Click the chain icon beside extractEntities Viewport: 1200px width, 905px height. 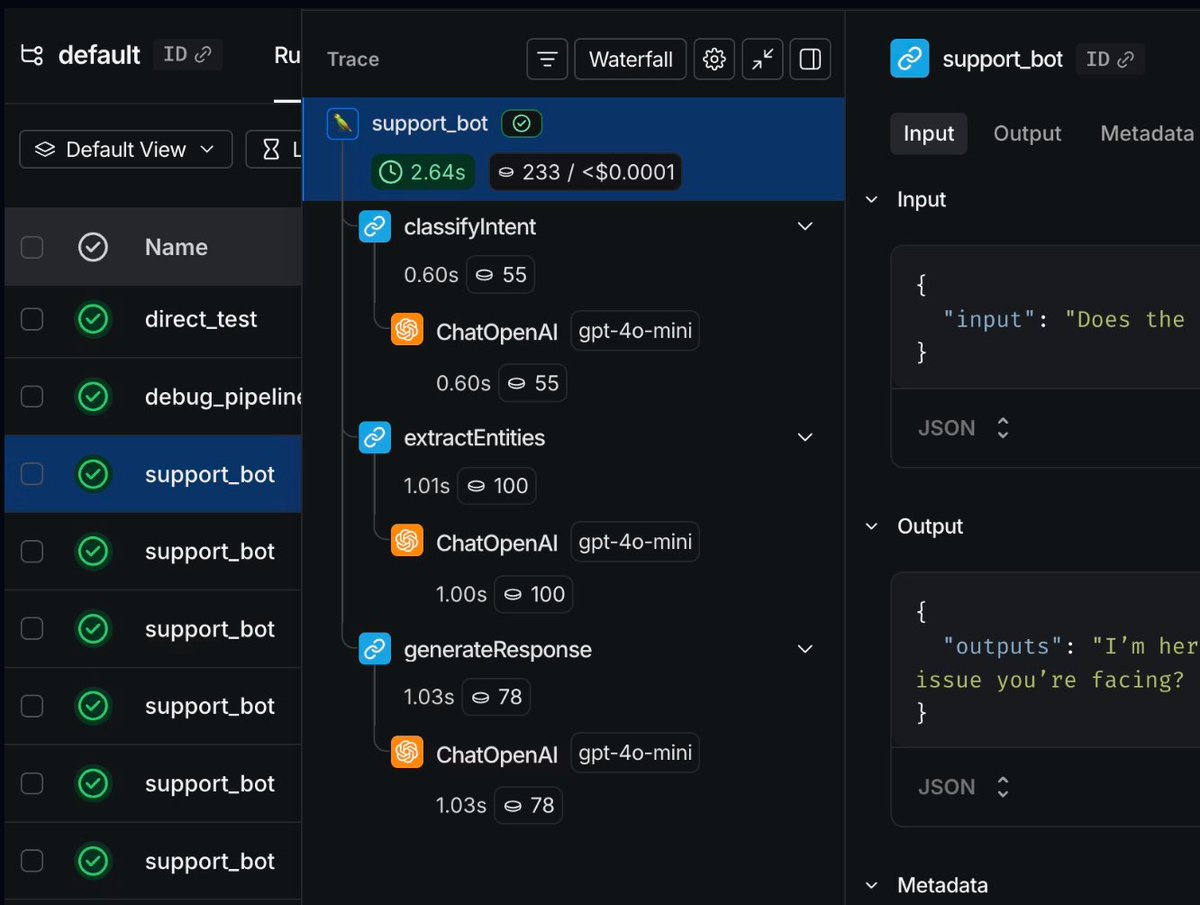375,438
